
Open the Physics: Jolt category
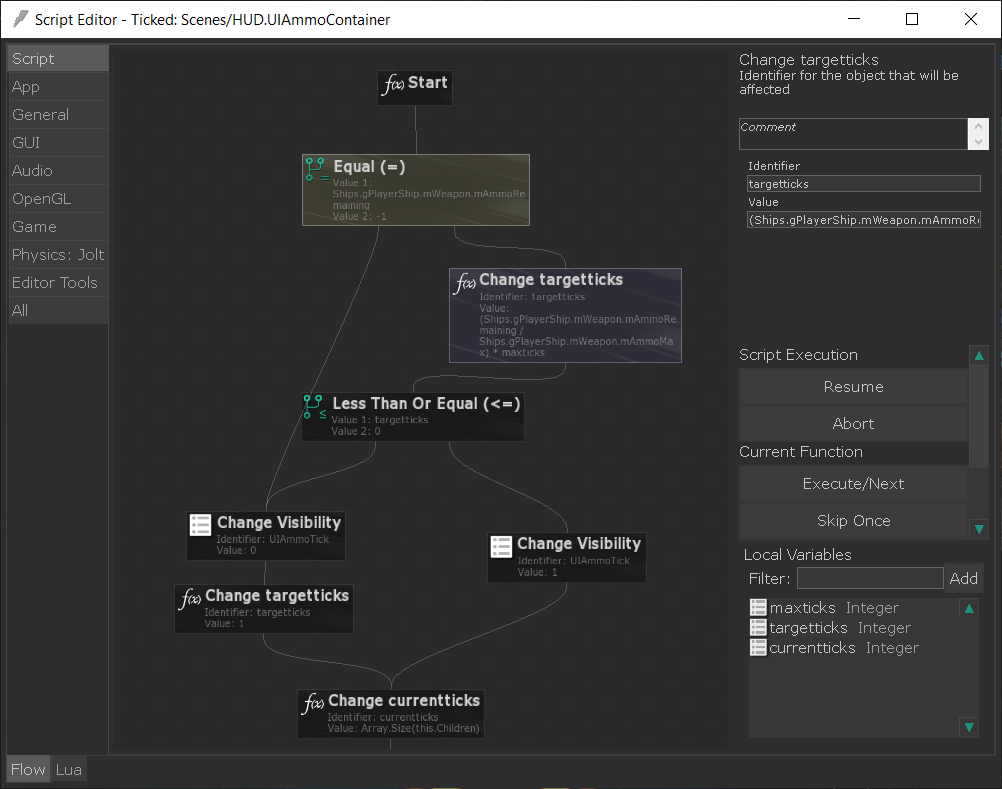pos(57,255)
